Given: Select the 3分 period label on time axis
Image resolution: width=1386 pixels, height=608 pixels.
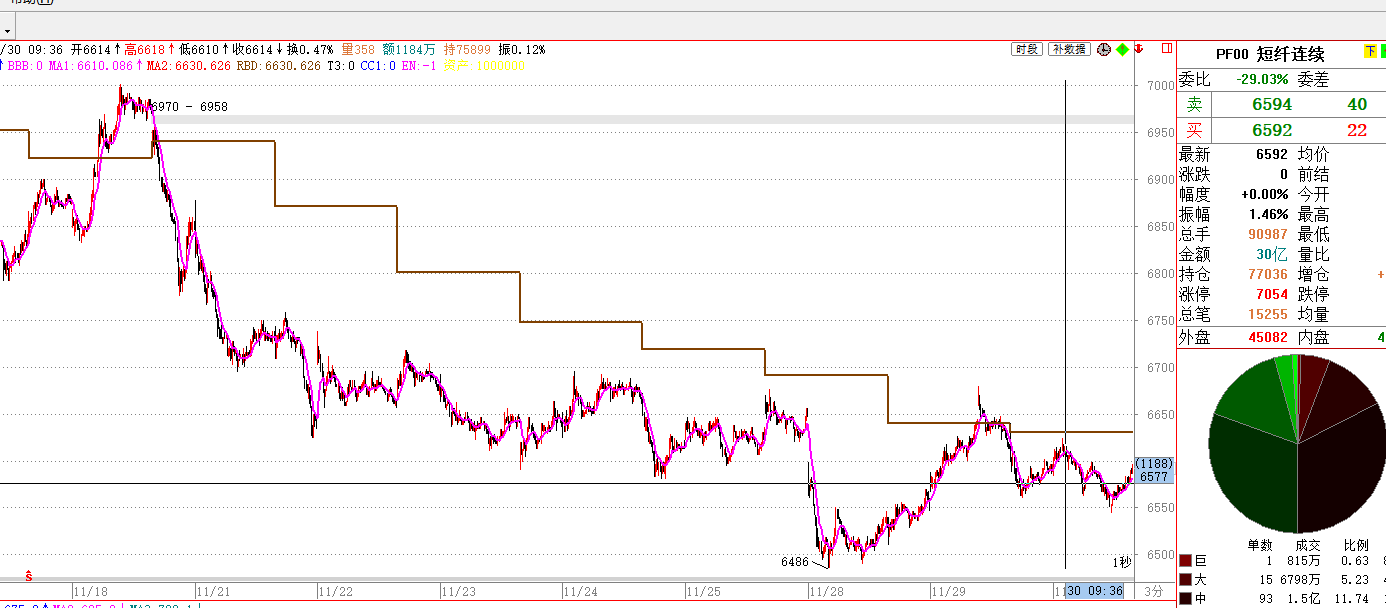Looking at the screenshot, I should click(1154, 591).
